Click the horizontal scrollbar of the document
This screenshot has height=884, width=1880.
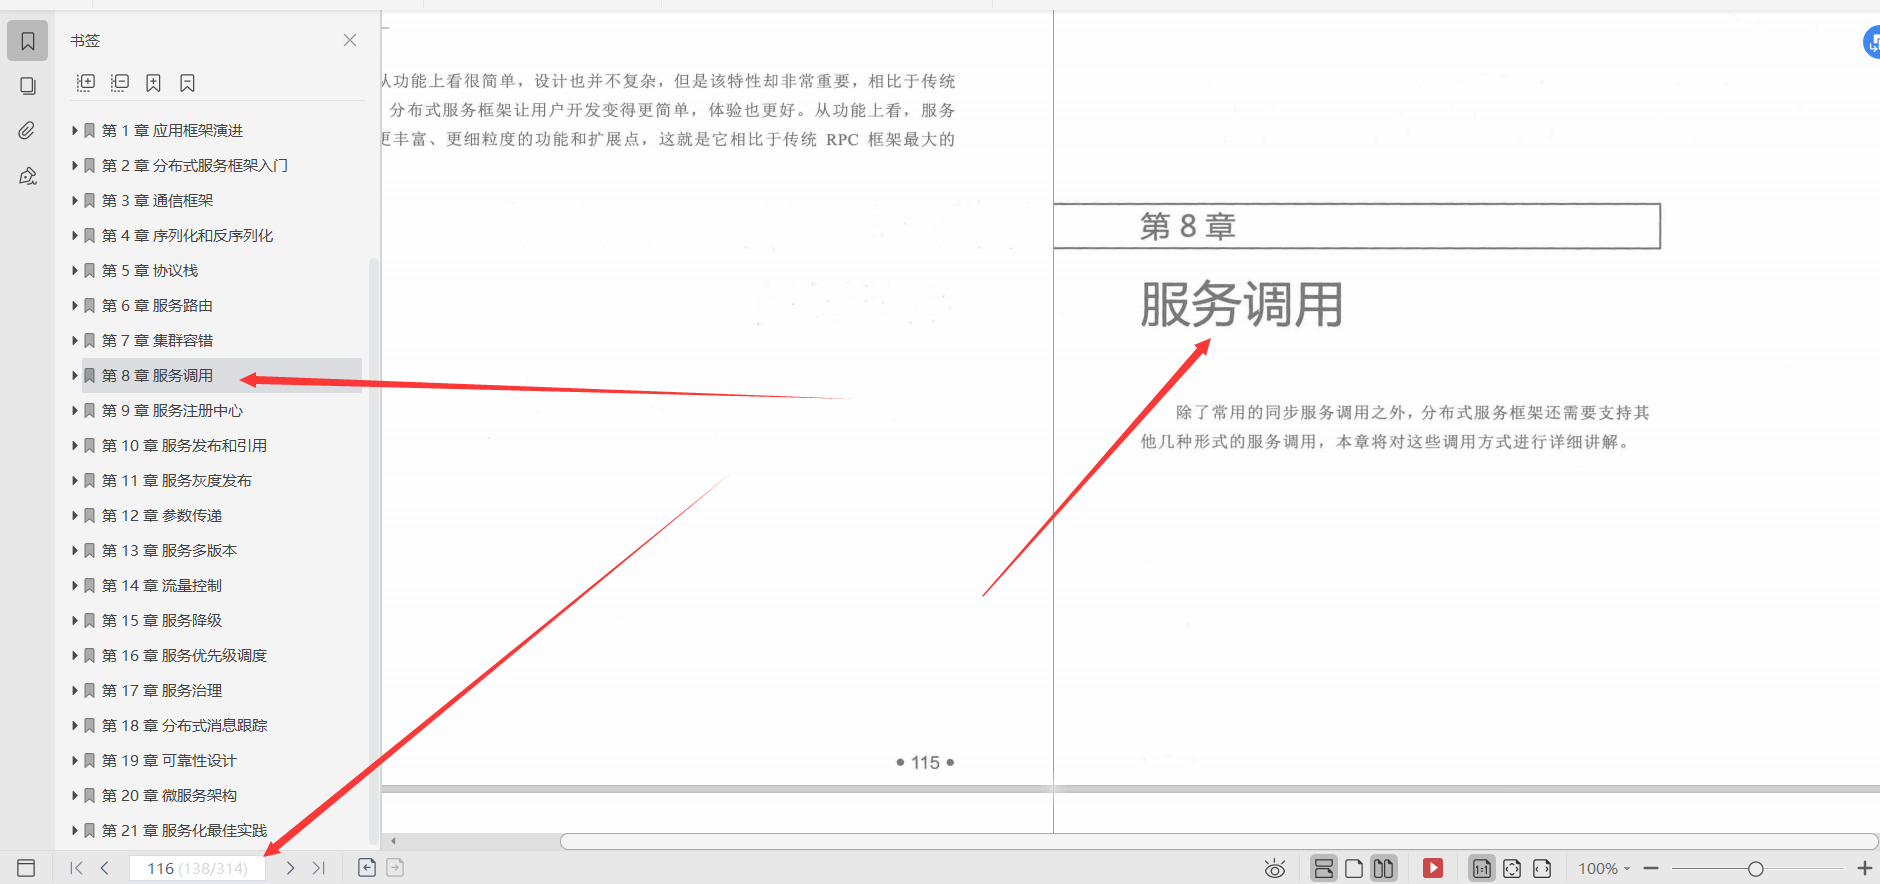tap(1219, 841)
